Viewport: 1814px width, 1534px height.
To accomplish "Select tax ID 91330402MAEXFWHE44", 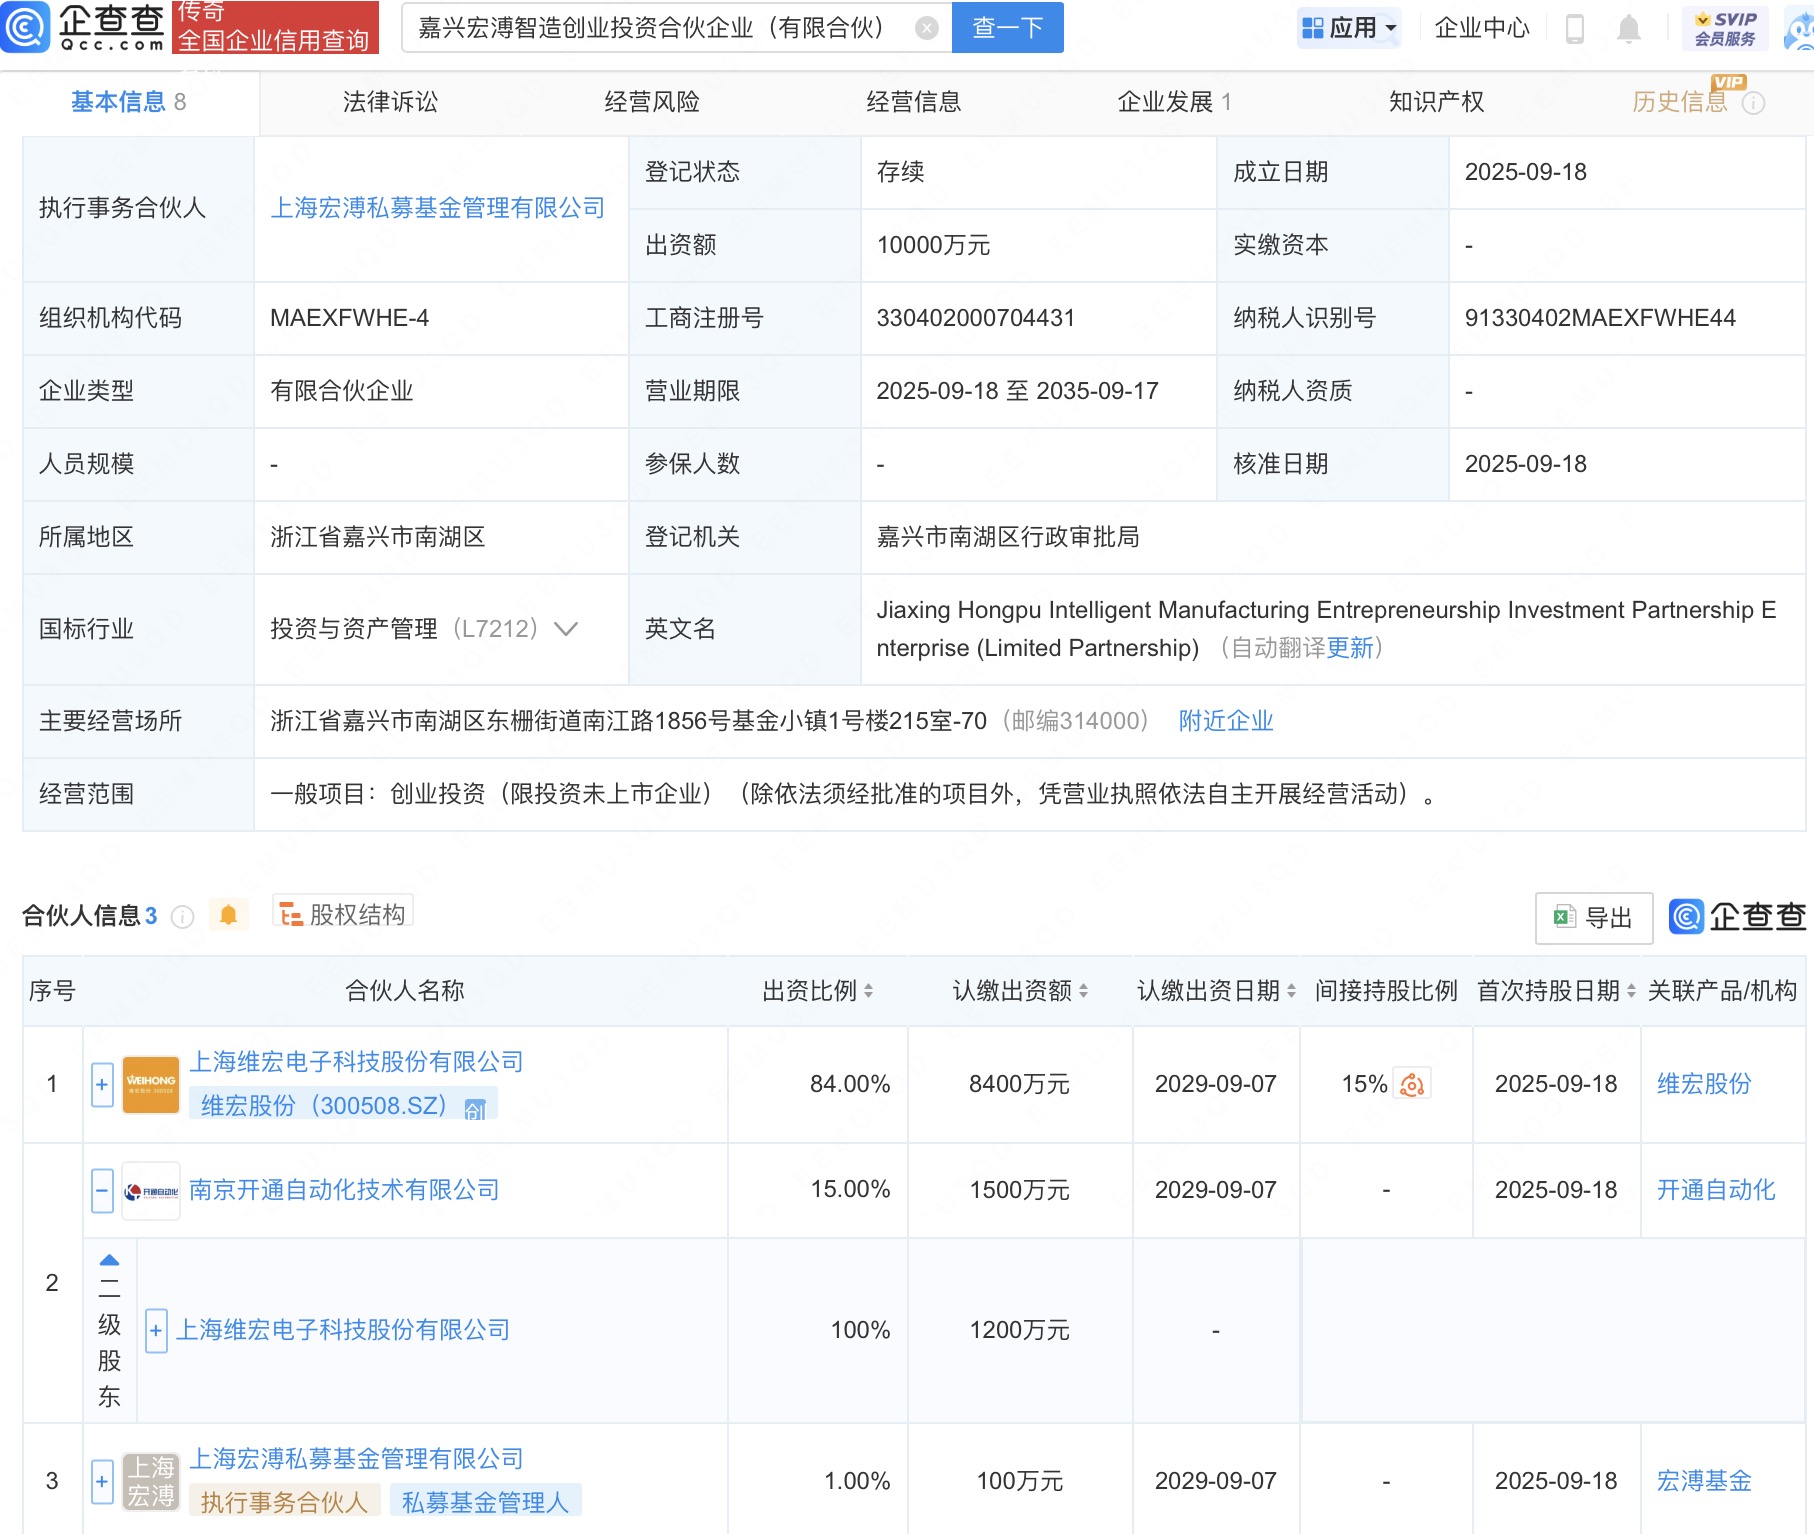I will 1601,318.
